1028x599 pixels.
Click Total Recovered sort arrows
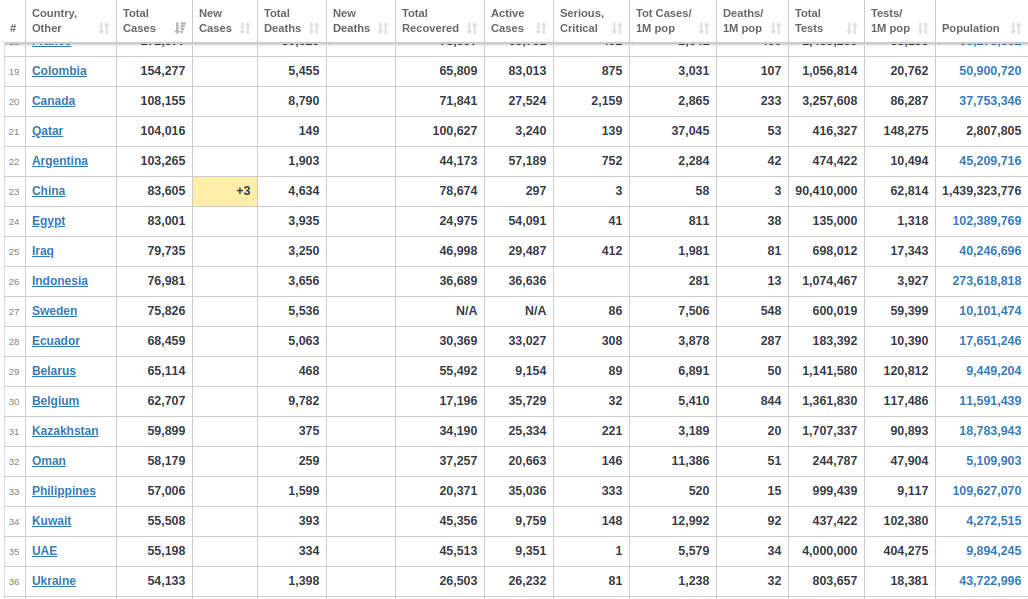click(x=472, y=28)
